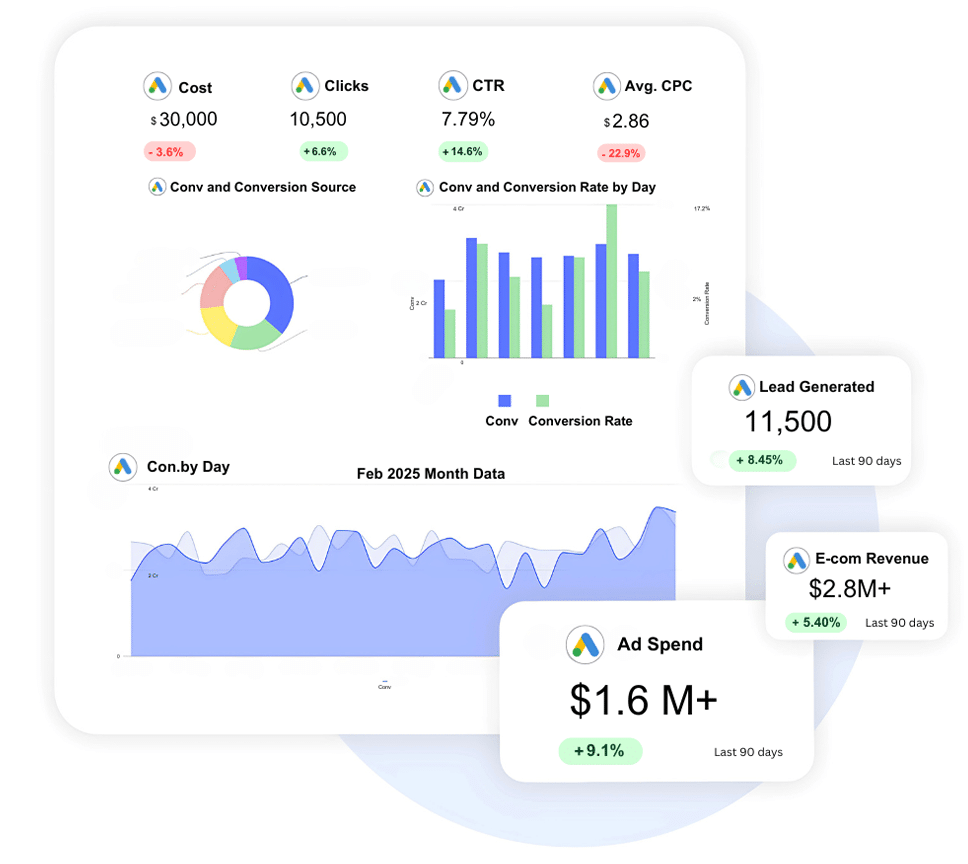This screenshot has width=968, height=864.
Task: Click the Conv legend label under bar chart
Action: point(501,421)
